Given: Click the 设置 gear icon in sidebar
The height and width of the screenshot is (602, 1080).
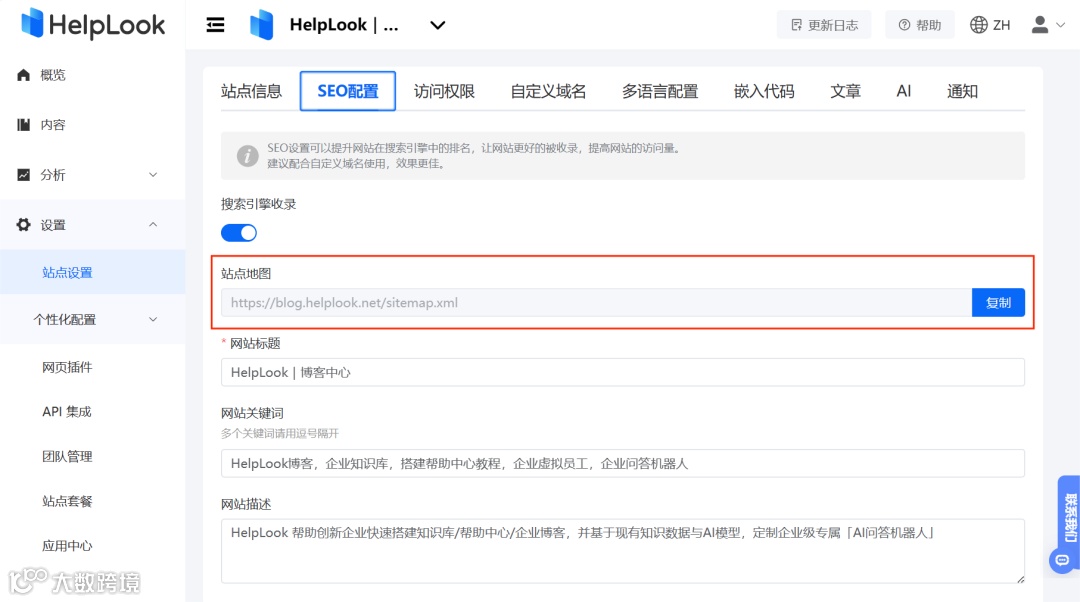Looking at the screenshot, I should [23, 224].
